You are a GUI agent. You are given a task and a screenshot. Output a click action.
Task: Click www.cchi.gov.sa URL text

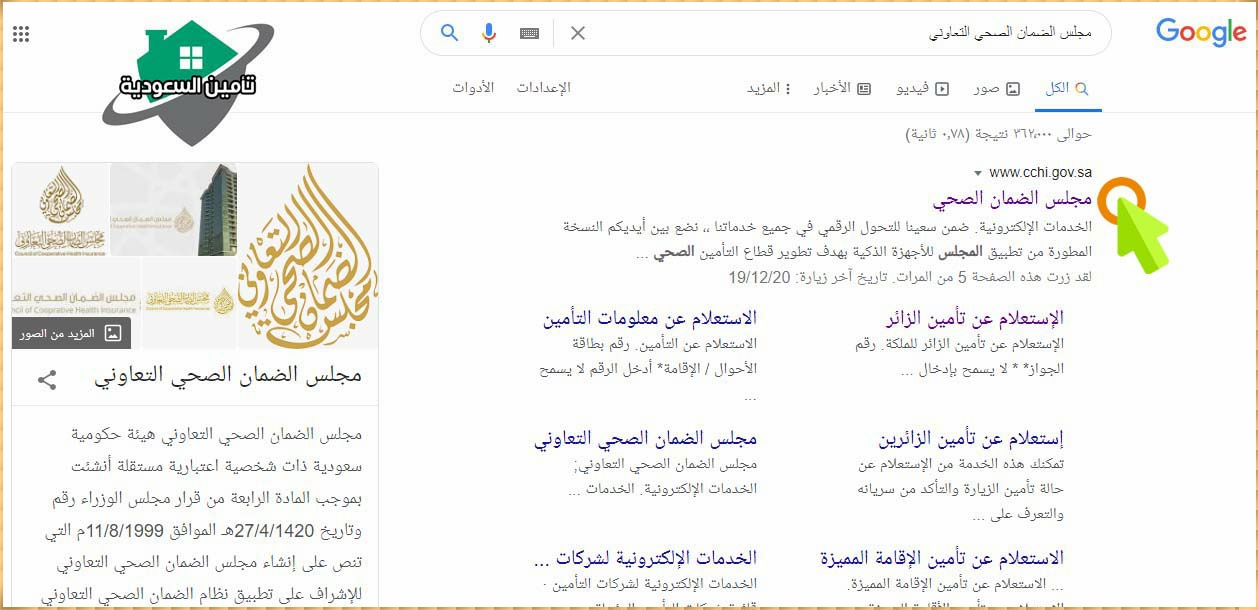(x=1040, y=173)
